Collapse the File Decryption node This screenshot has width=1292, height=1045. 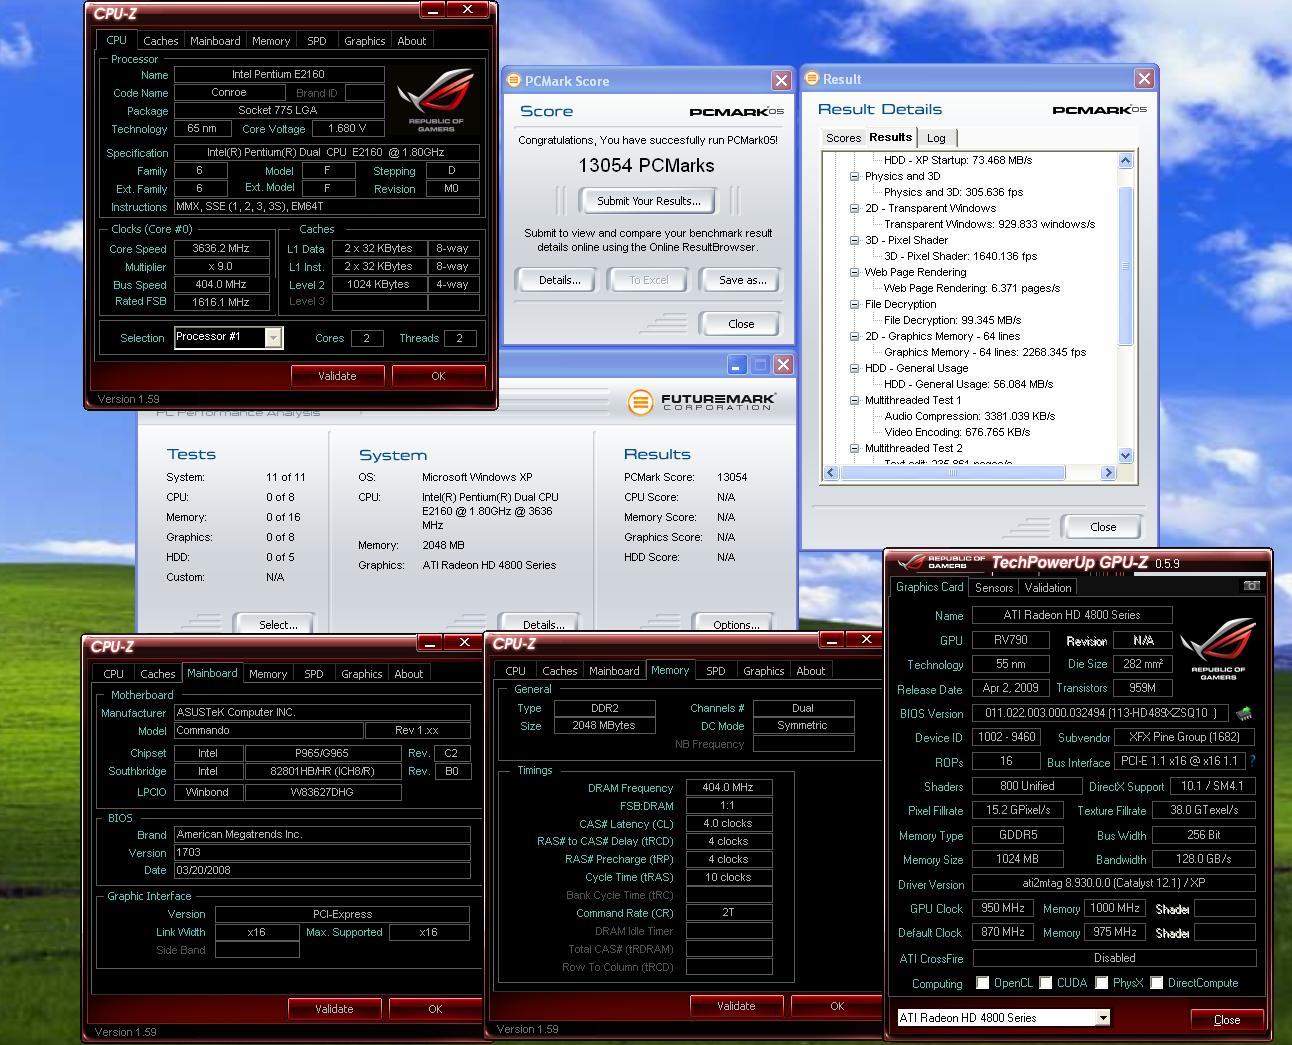tap(855, 304)
